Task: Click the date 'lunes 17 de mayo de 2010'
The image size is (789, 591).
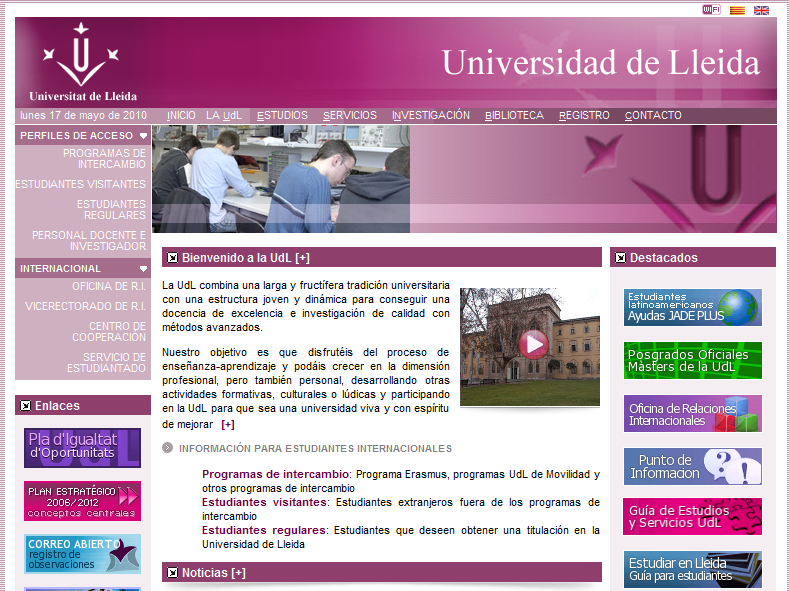Action: pyautogui.click(x=84, y=115)
